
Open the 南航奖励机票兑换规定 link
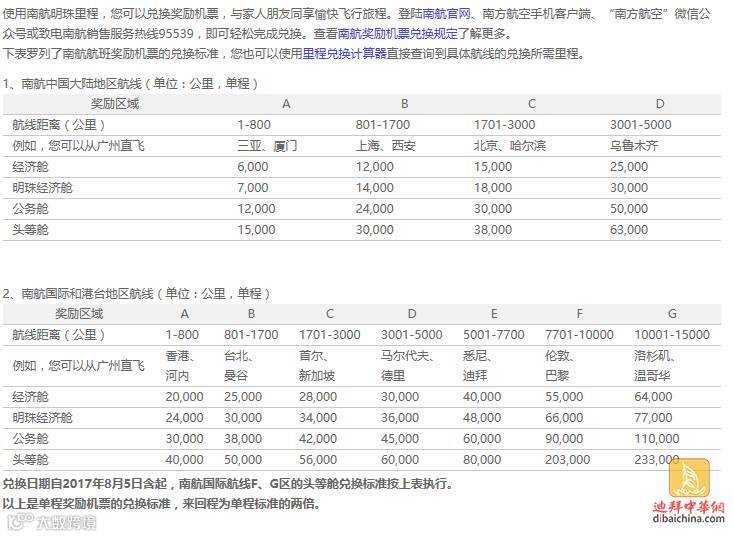pos(398,34)
